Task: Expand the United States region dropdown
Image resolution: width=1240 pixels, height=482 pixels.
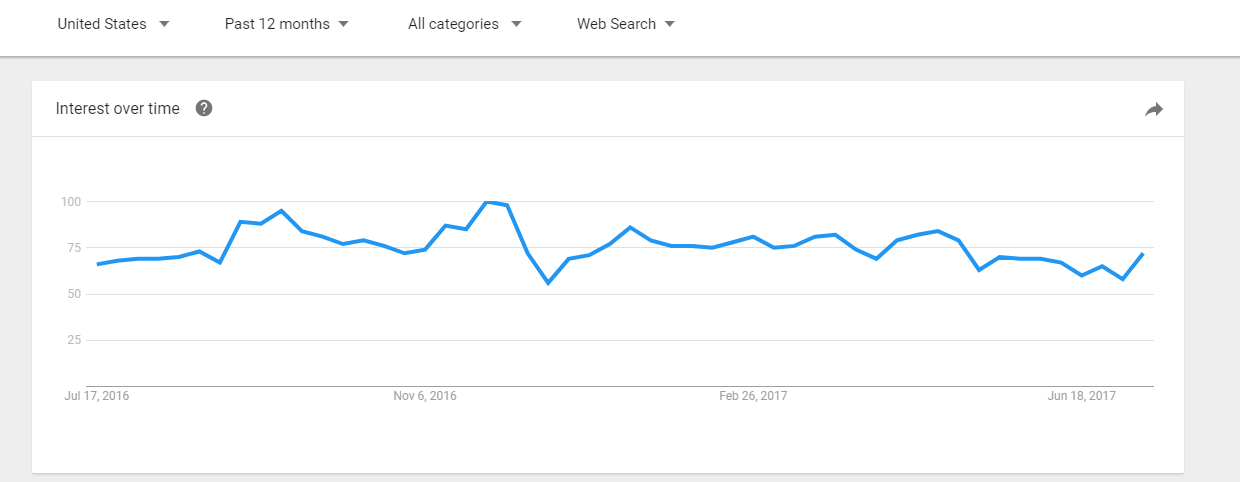Action: (x=113, y=24)
